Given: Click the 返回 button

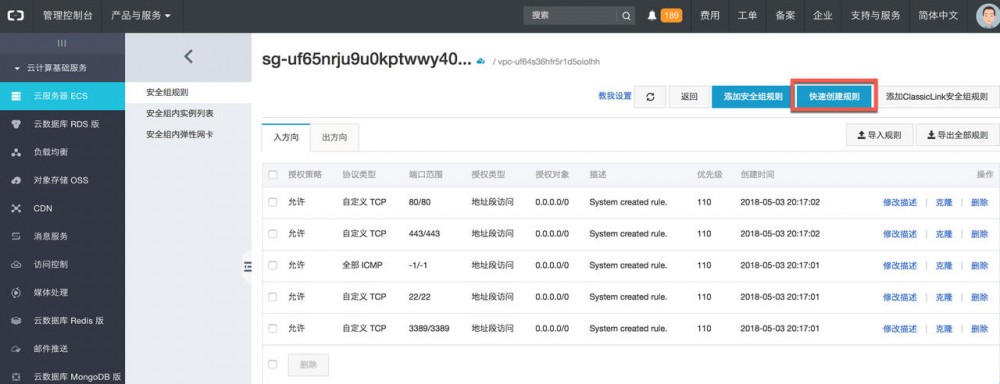Looking at the screenshot, I should [x=689, y=97].
